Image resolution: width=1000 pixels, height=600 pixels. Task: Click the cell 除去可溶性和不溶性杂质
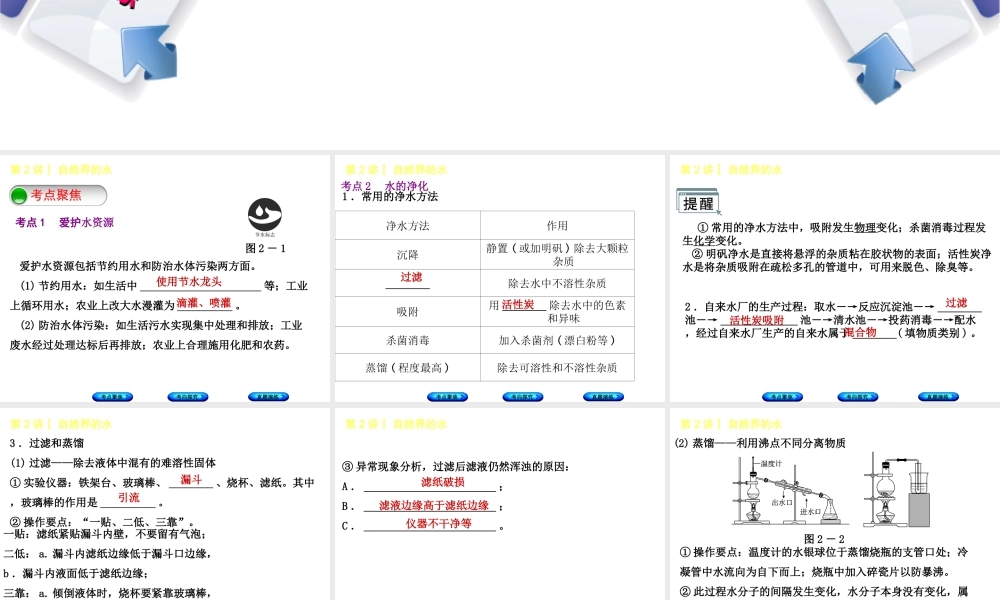click(x=557, y=368)
